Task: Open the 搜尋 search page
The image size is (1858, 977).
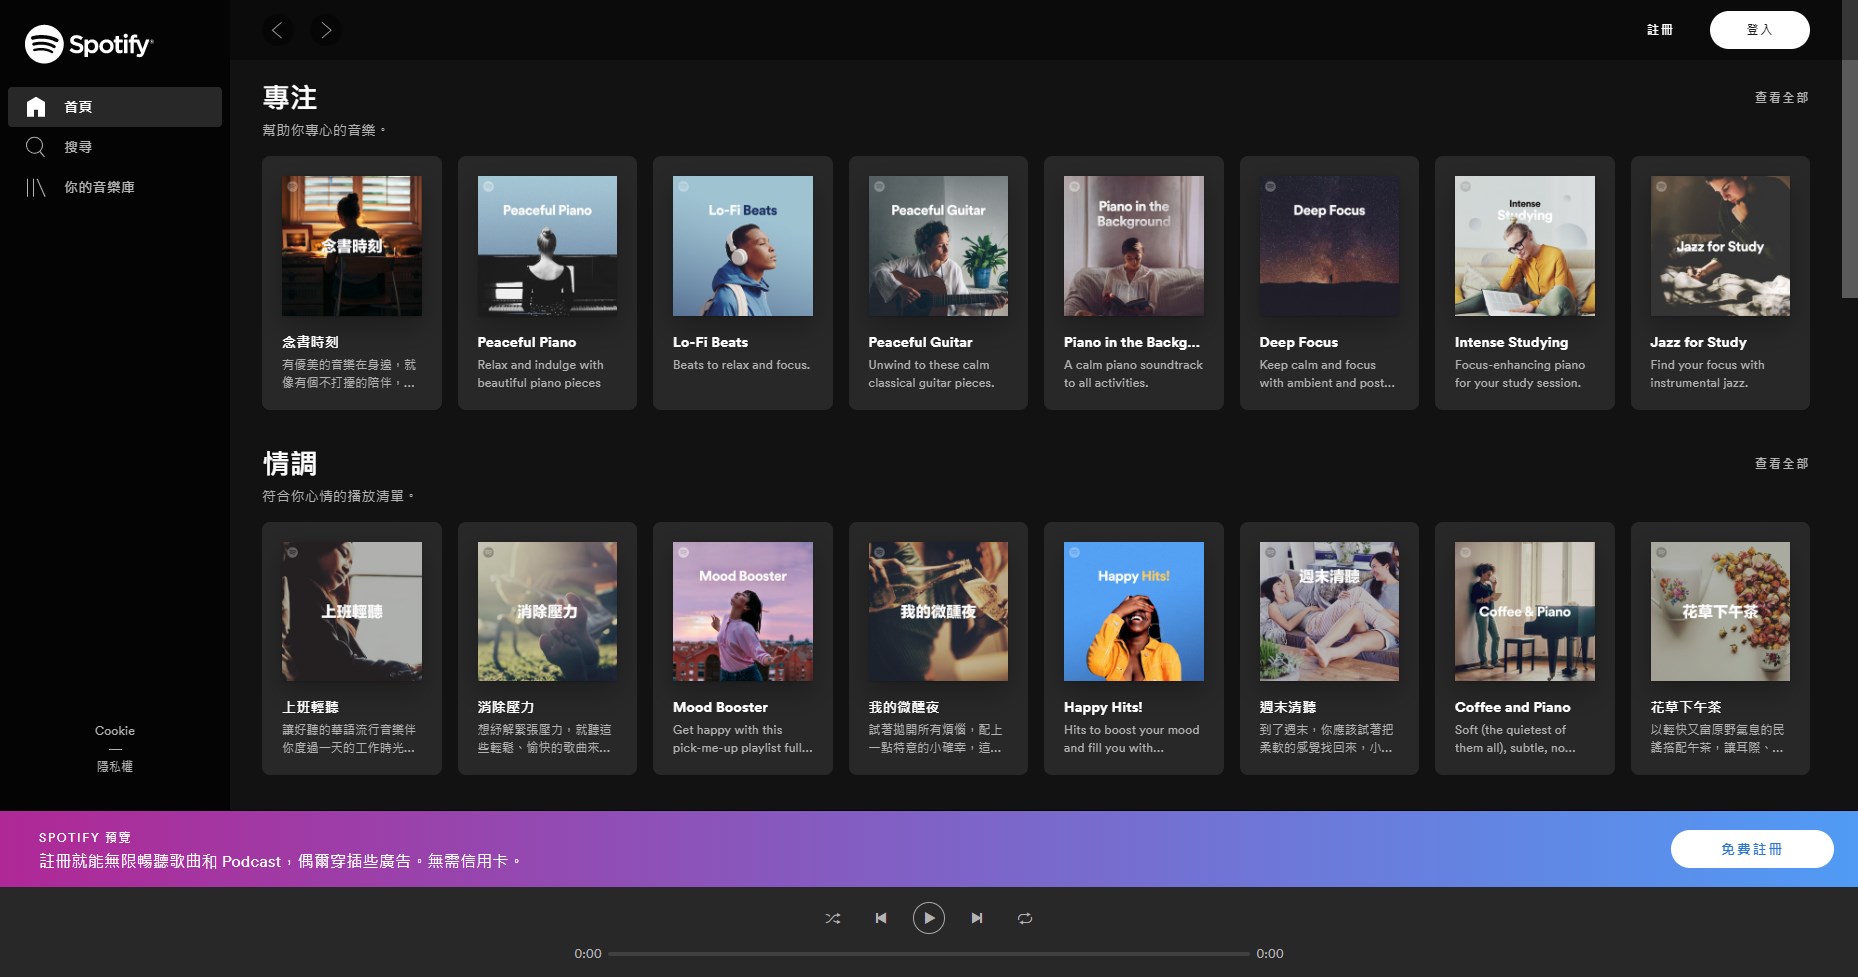Action: pos(78,147)
